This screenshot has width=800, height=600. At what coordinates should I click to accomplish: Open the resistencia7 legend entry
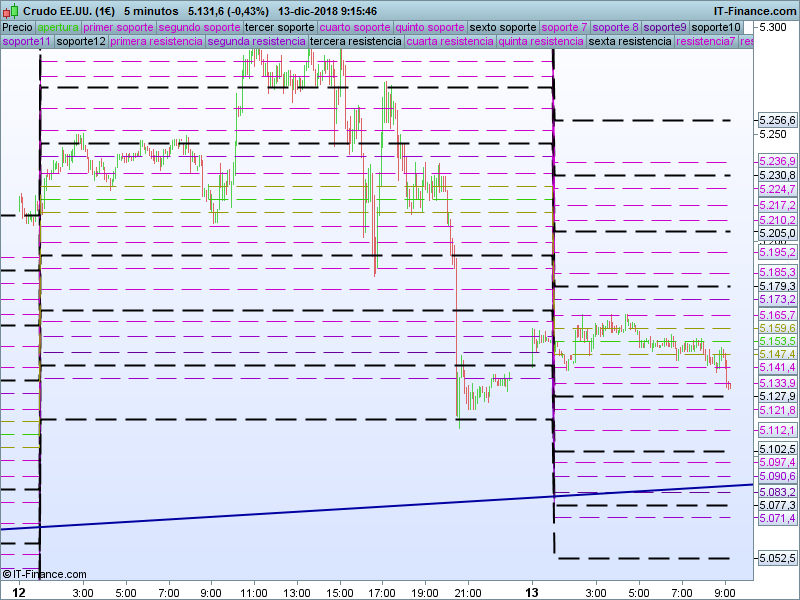(x=706, y=41)
